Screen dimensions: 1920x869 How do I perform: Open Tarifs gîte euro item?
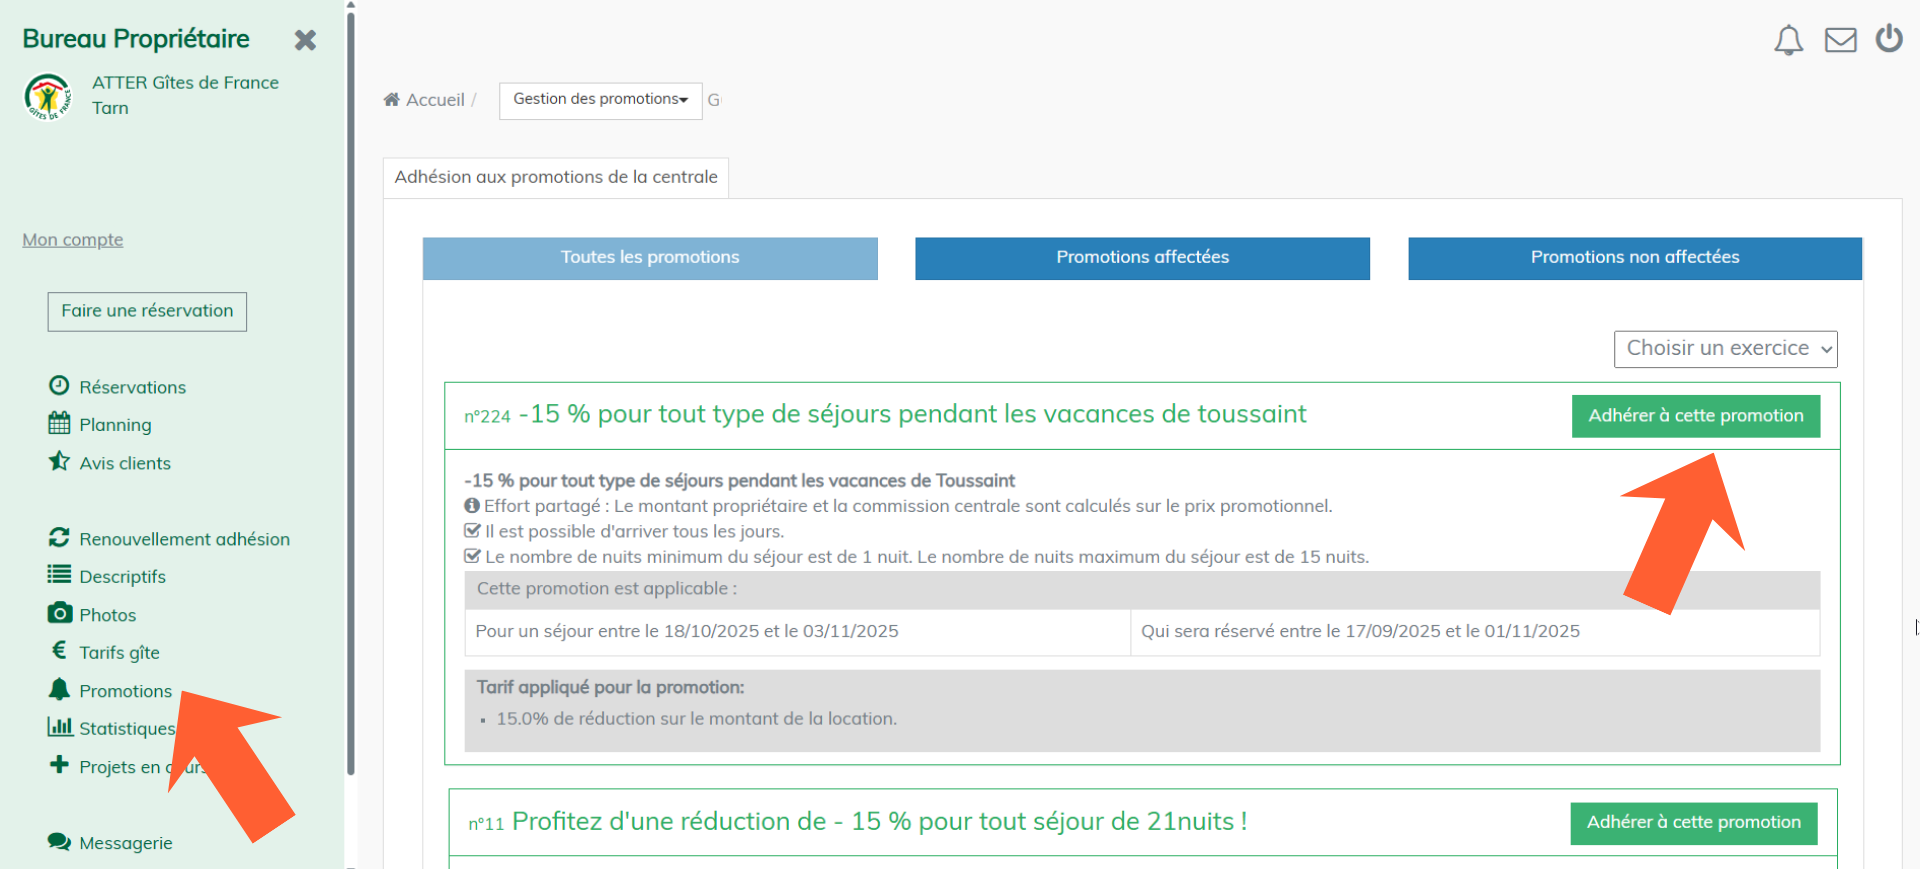pyautogui.click(x=119, y=653)
